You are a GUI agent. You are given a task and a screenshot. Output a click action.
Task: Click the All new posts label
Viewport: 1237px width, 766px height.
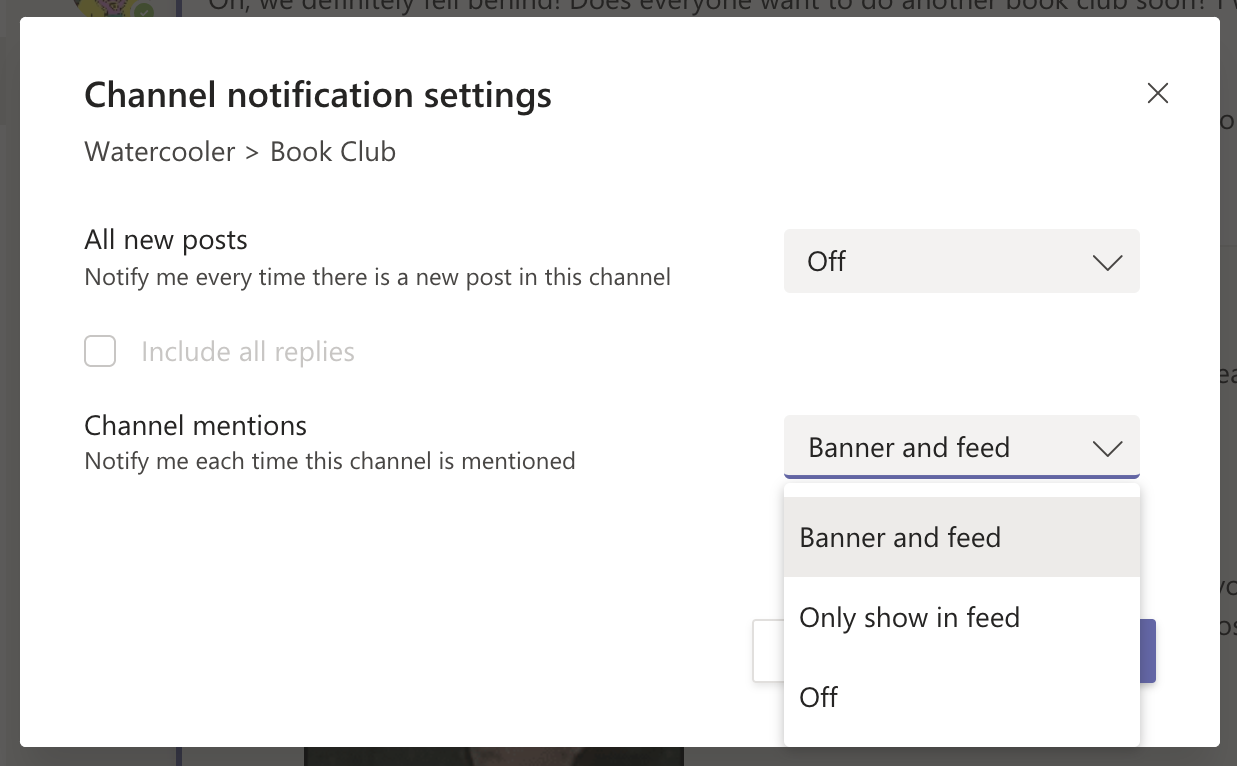166,240
